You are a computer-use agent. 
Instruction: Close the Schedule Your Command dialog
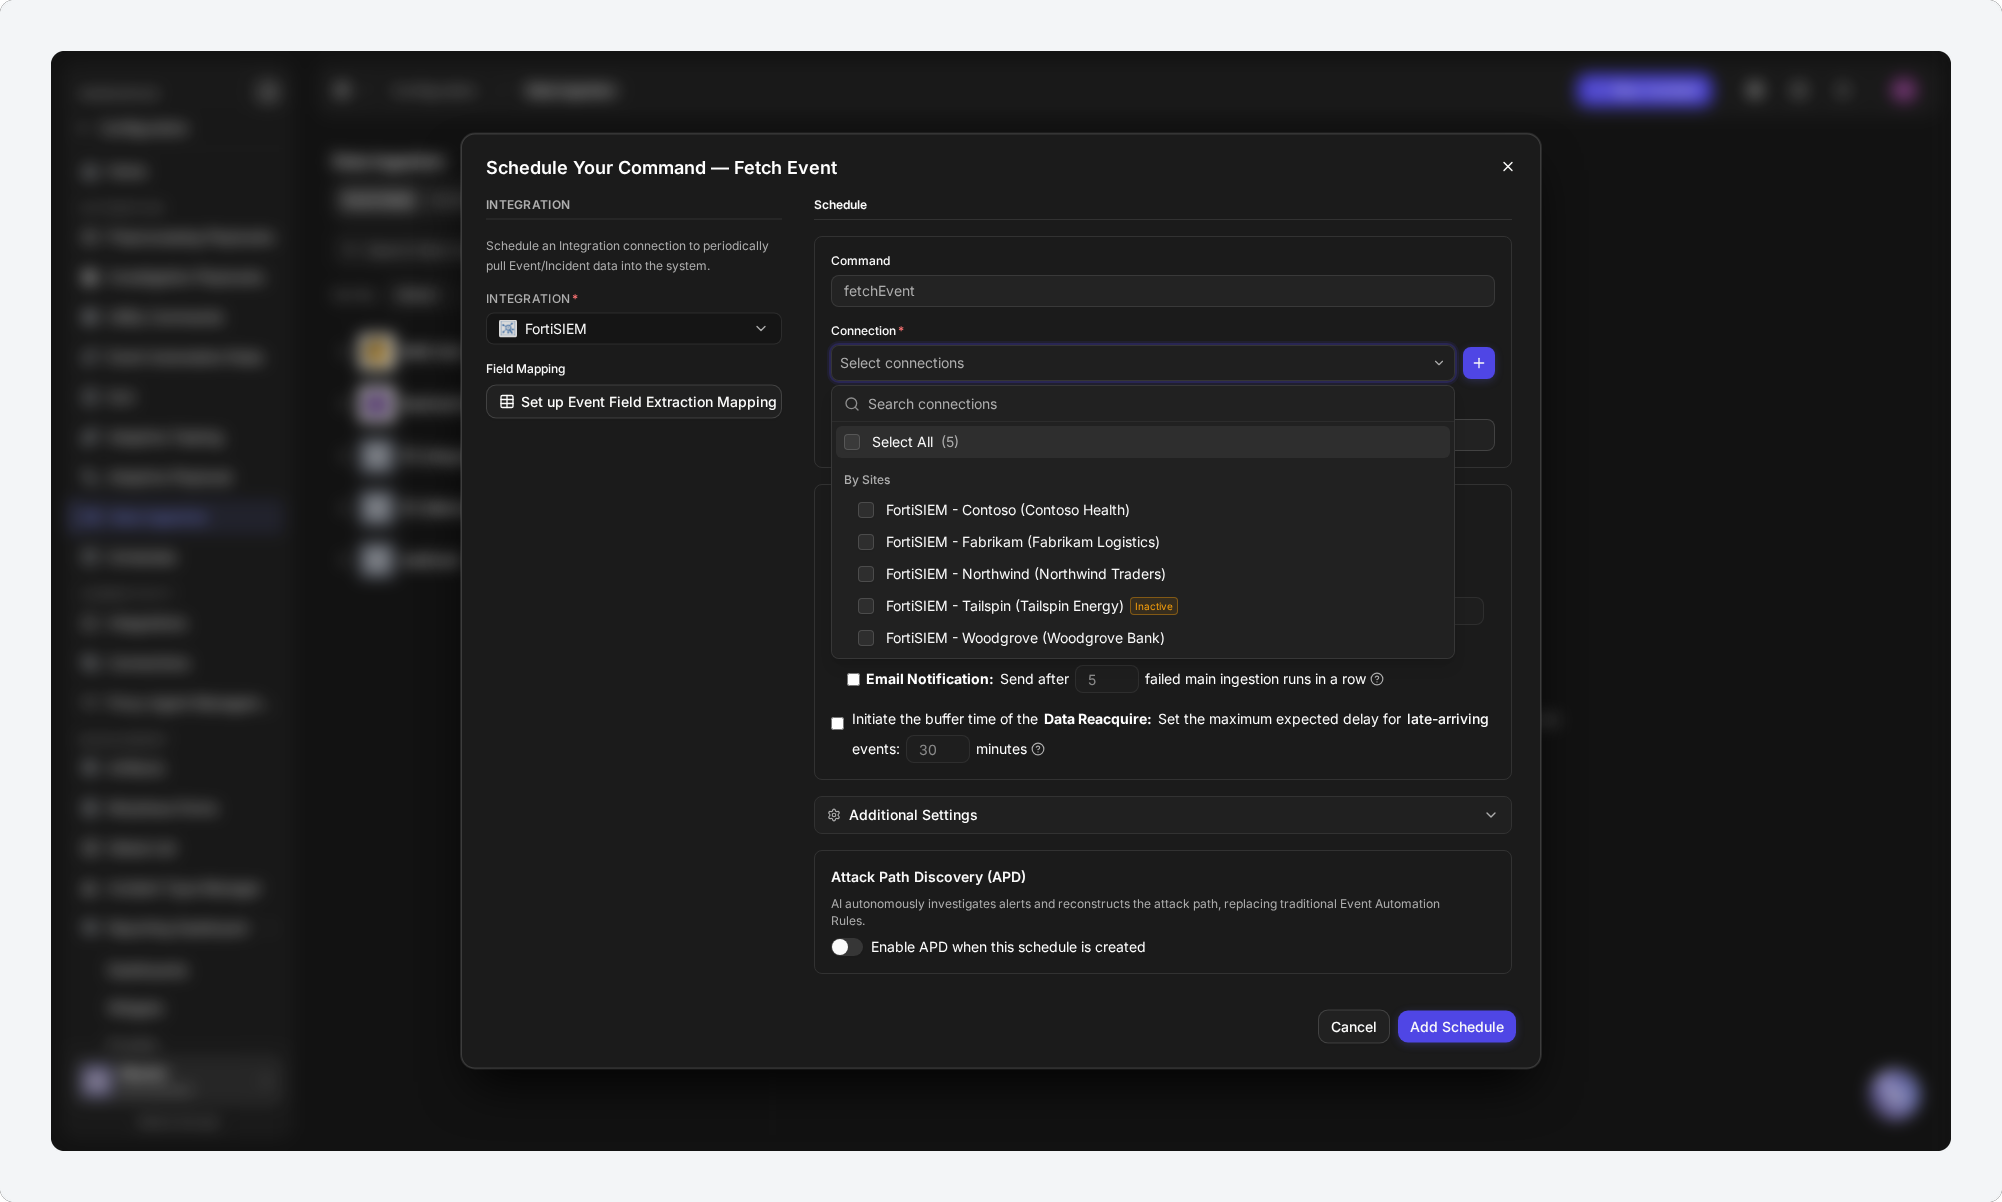1508,167
